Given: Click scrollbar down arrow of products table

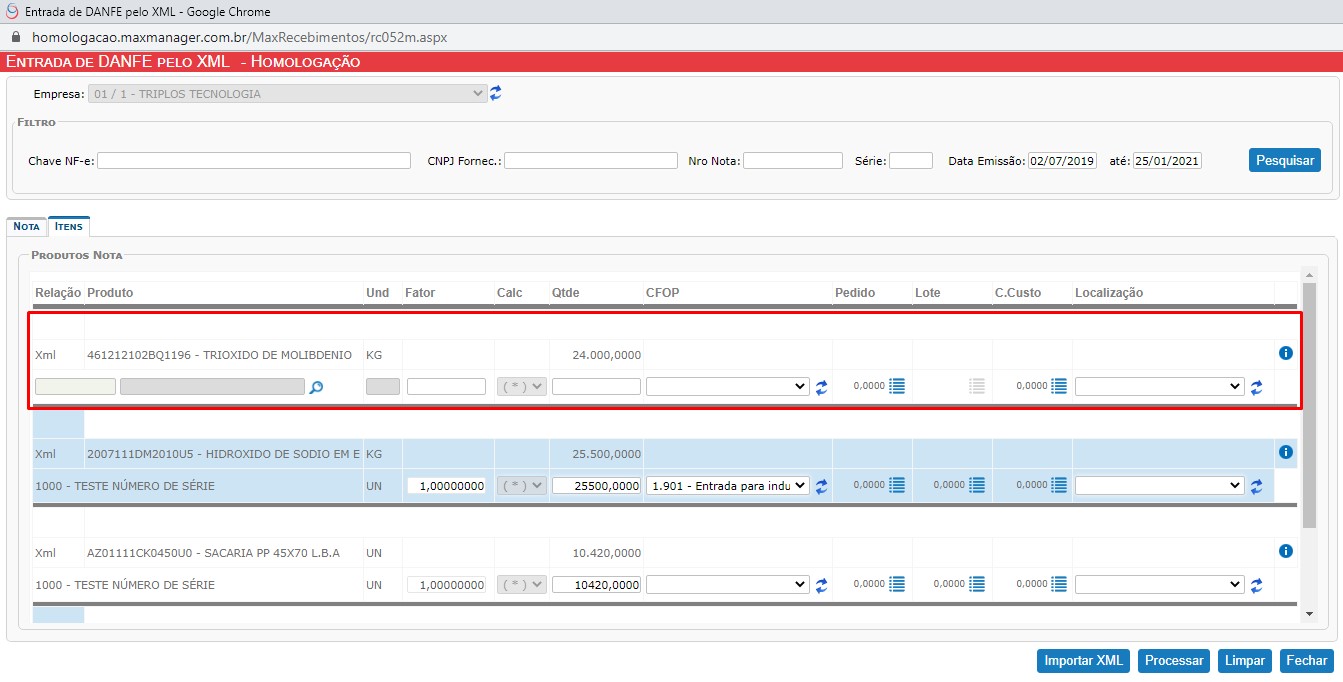Looking at the screenshot, I should pyautogui.click(x=1309, y=613).
